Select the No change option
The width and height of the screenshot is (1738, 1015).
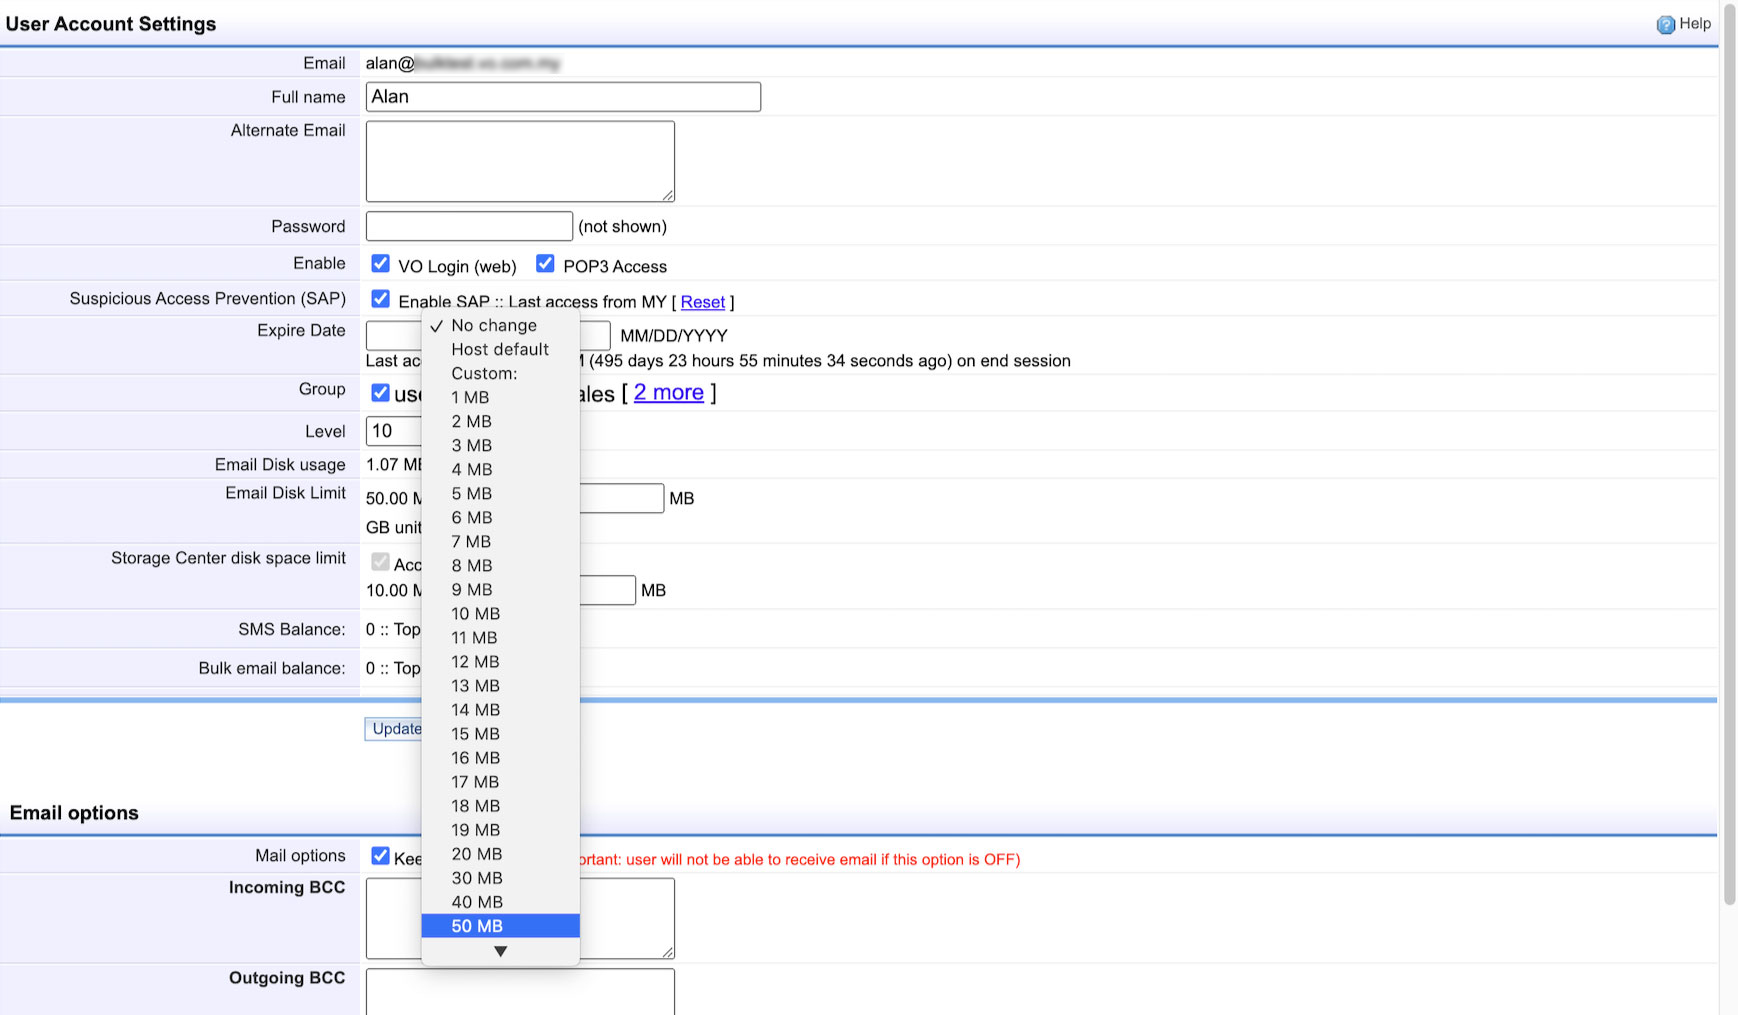pos(493,326)
